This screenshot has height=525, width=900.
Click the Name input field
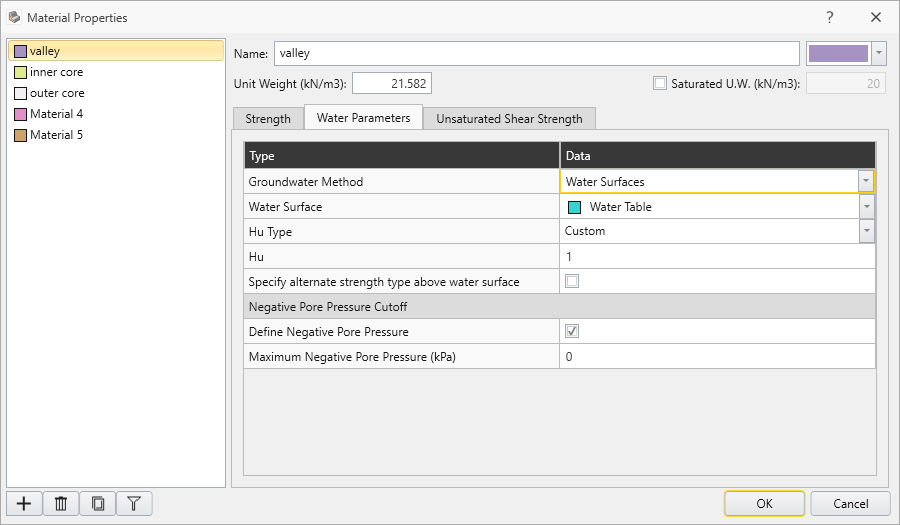[537, 53]
